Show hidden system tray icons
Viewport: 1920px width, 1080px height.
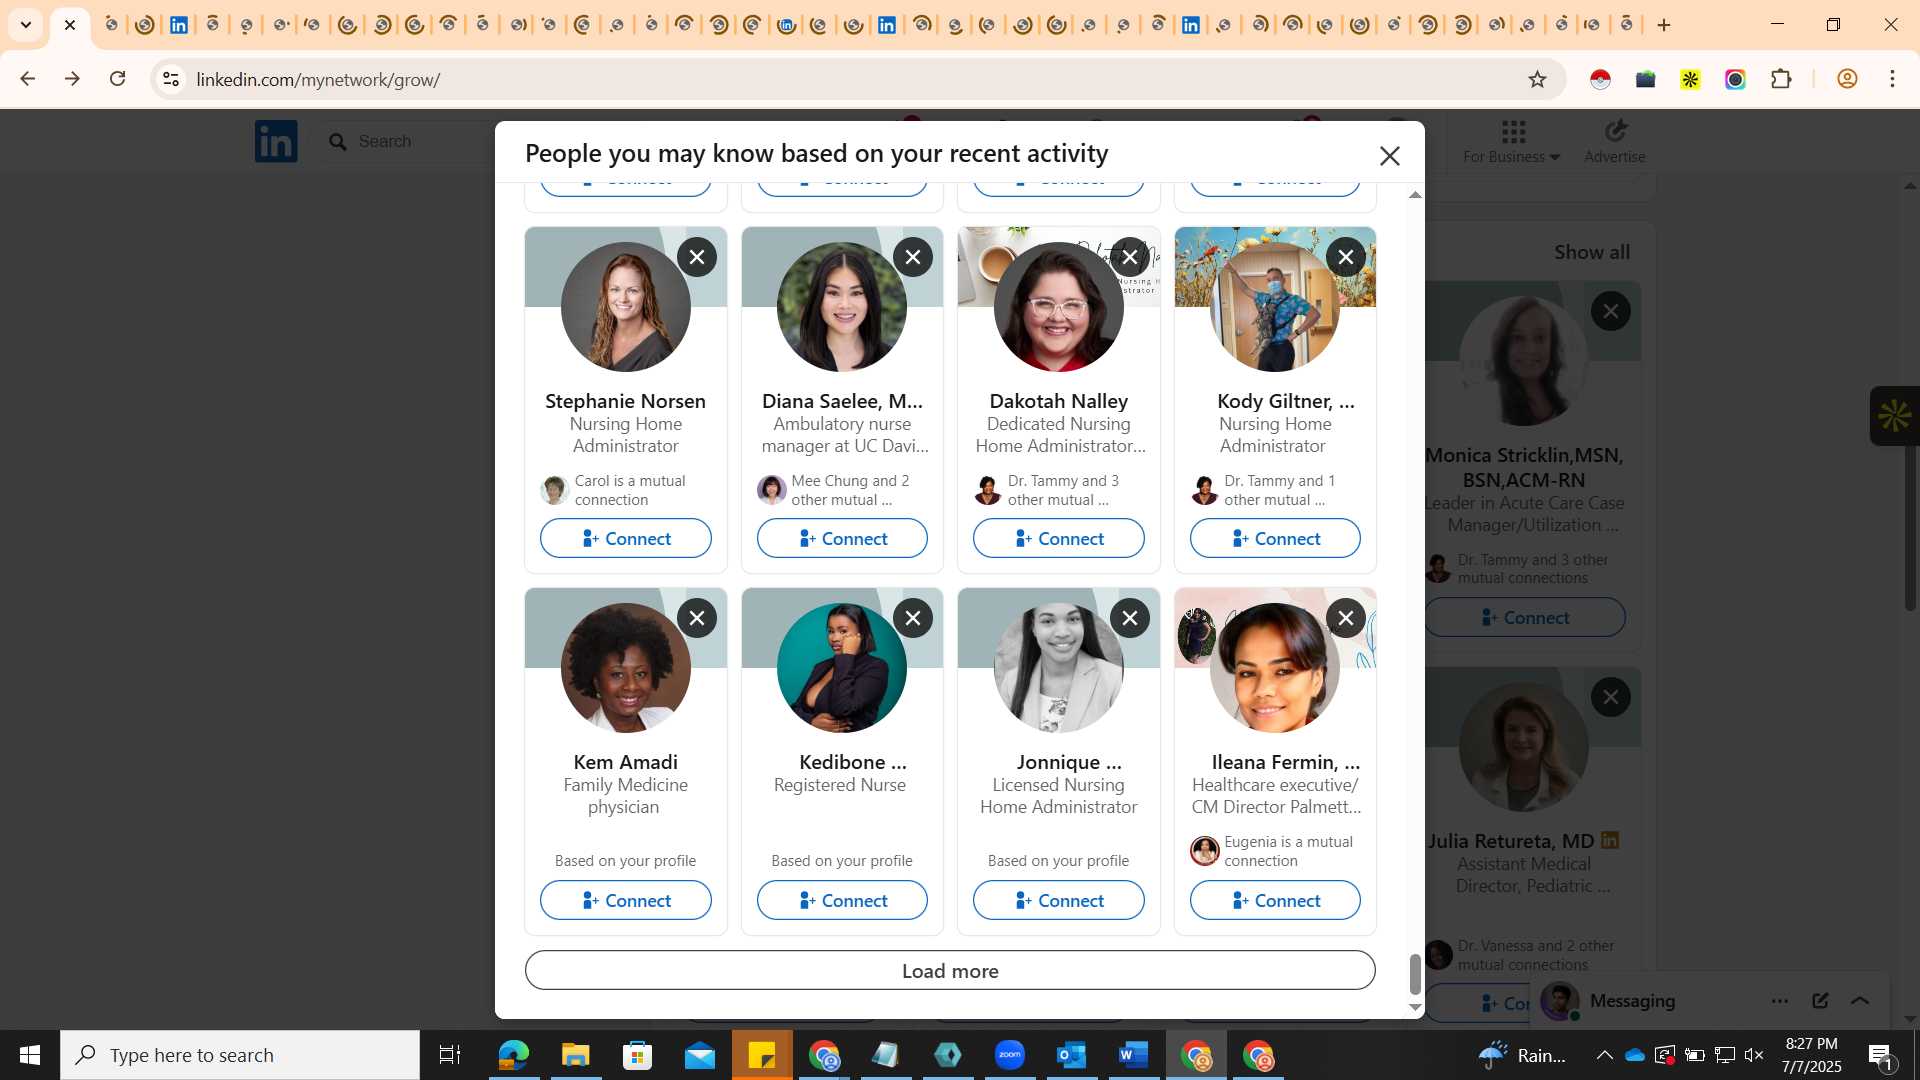(1604, 1055)
